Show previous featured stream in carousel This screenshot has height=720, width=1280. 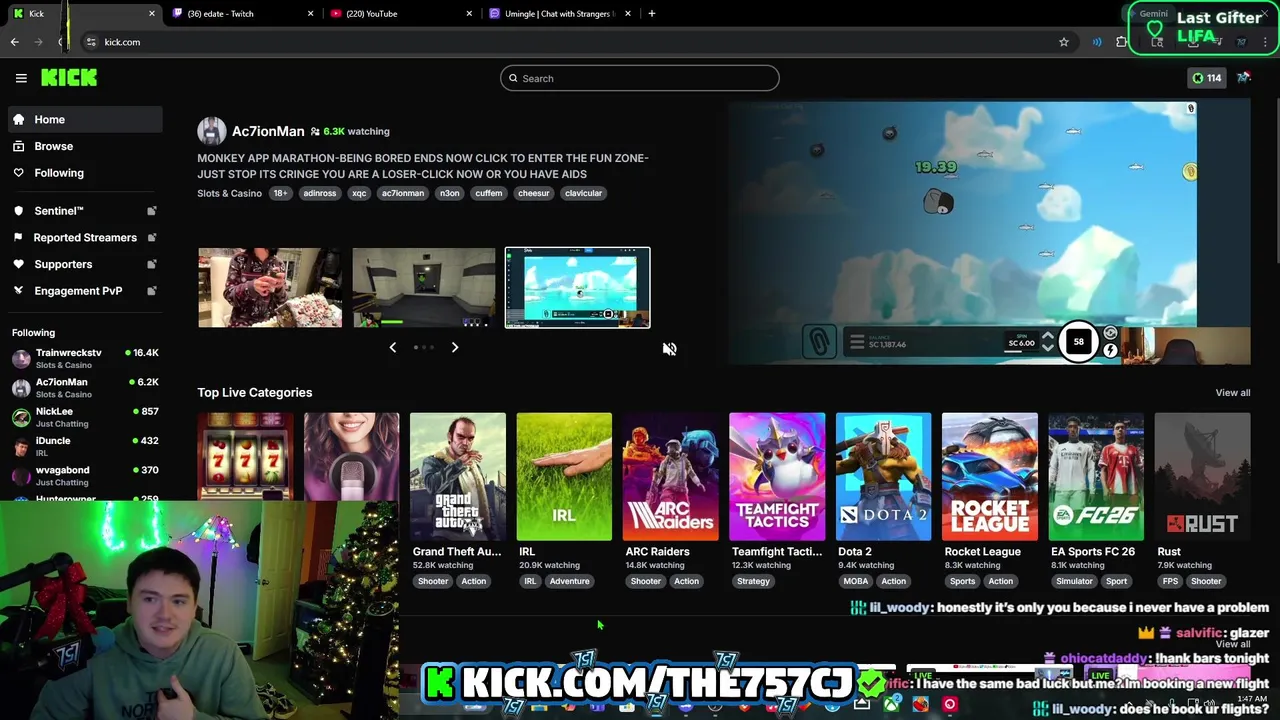tap(393, 347)
